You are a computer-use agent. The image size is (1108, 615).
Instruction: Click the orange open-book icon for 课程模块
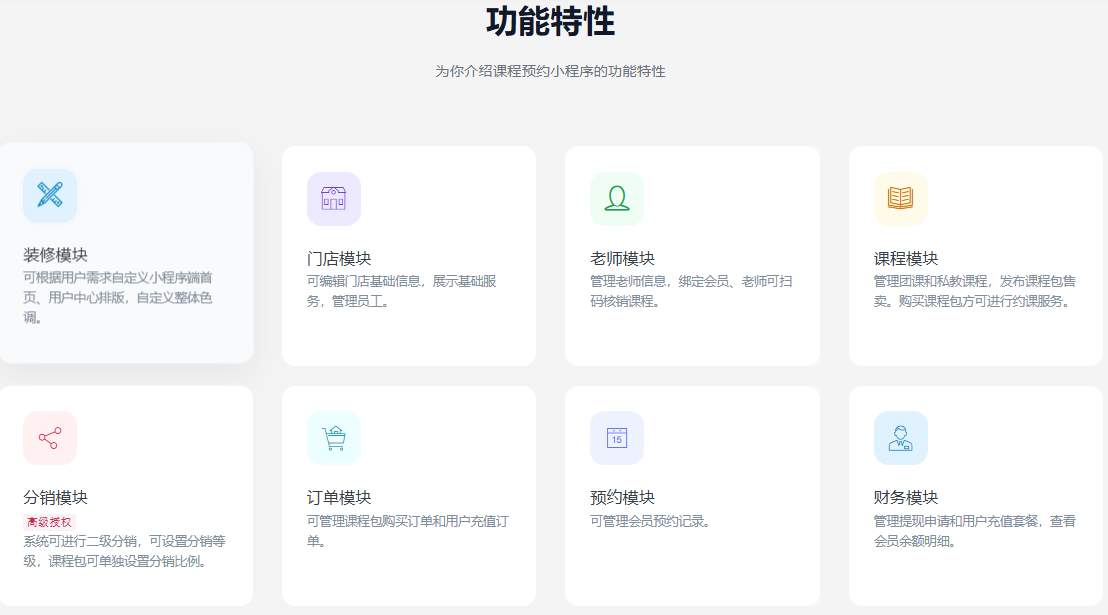pyautogui.click(x=900, y=199)
